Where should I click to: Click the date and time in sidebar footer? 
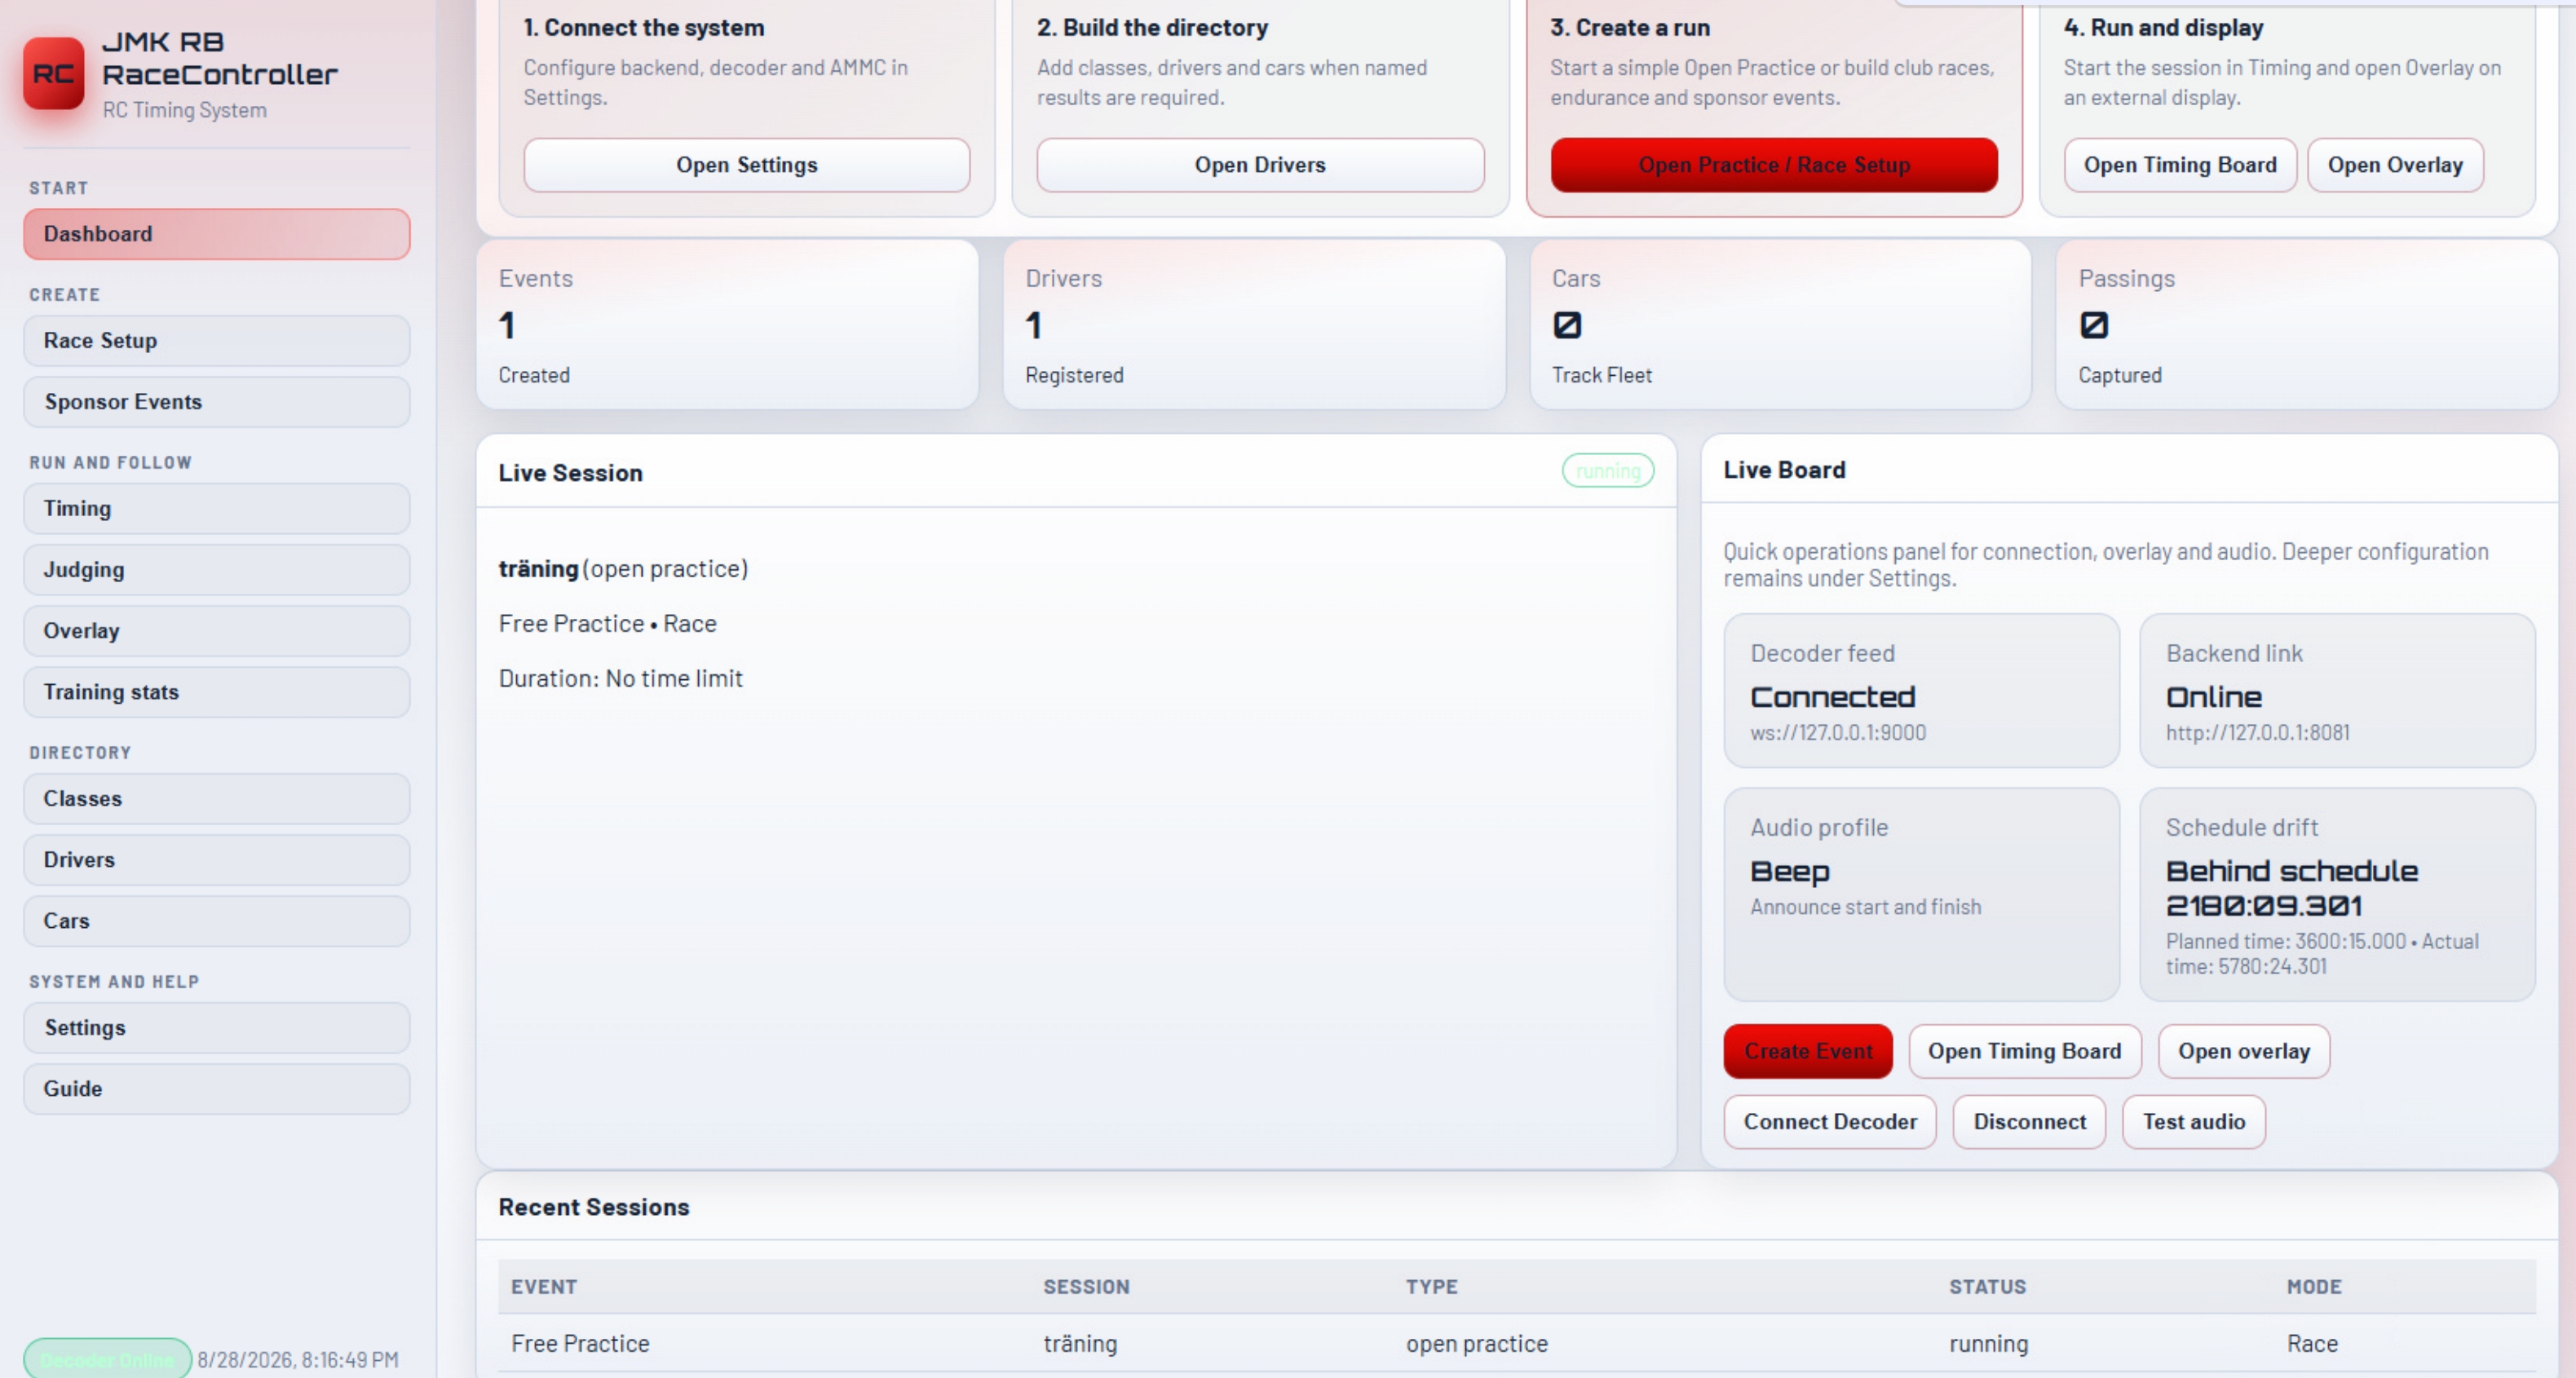pos(298,1360)
